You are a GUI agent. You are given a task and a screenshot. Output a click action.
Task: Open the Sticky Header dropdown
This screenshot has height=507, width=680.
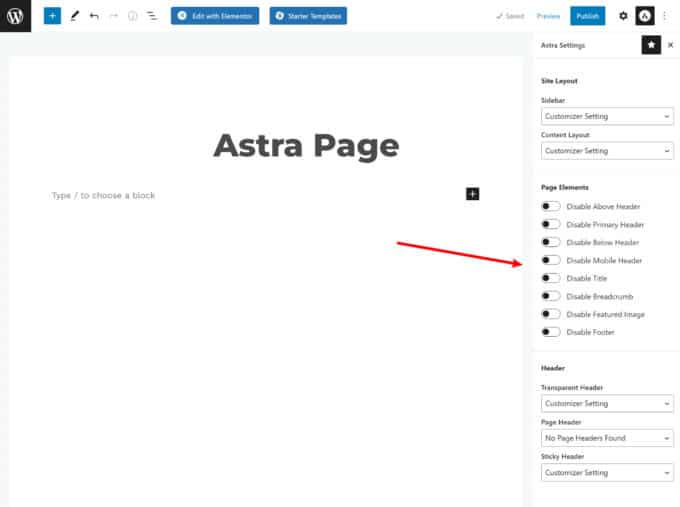click(x=607, y=472)
